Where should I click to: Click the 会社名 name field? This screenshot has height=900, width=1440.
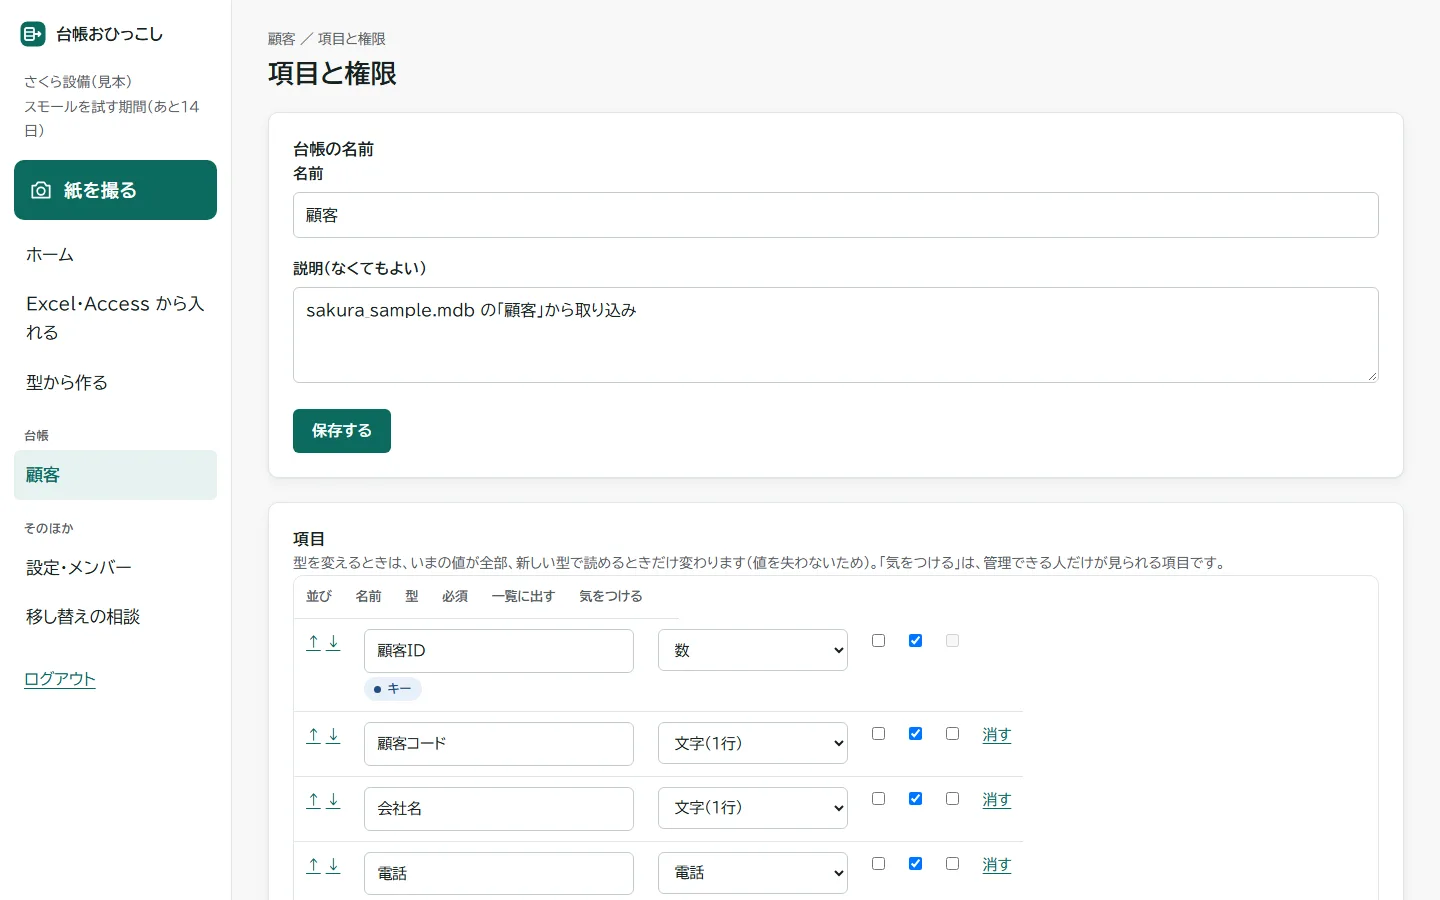tap(499, 809)
